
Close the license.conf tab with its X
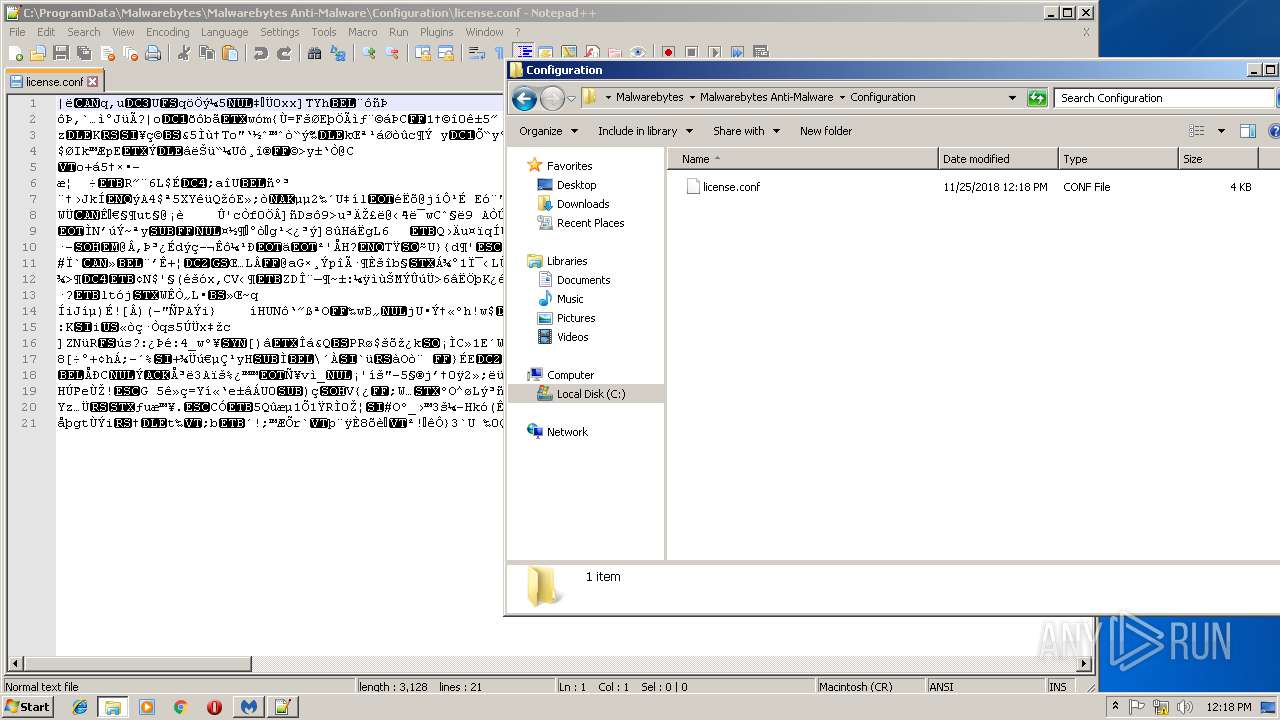pyautogui.click(x=93, y=82)
